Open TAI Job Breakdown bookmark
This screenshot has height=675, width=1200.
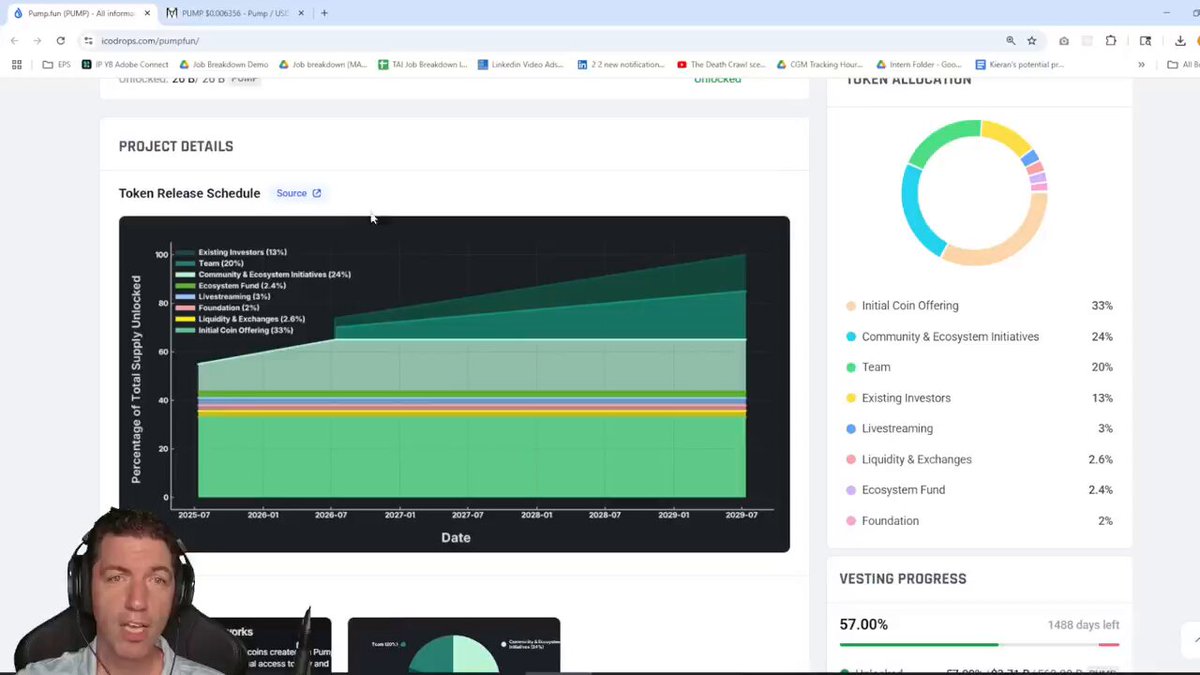(423, 64)
